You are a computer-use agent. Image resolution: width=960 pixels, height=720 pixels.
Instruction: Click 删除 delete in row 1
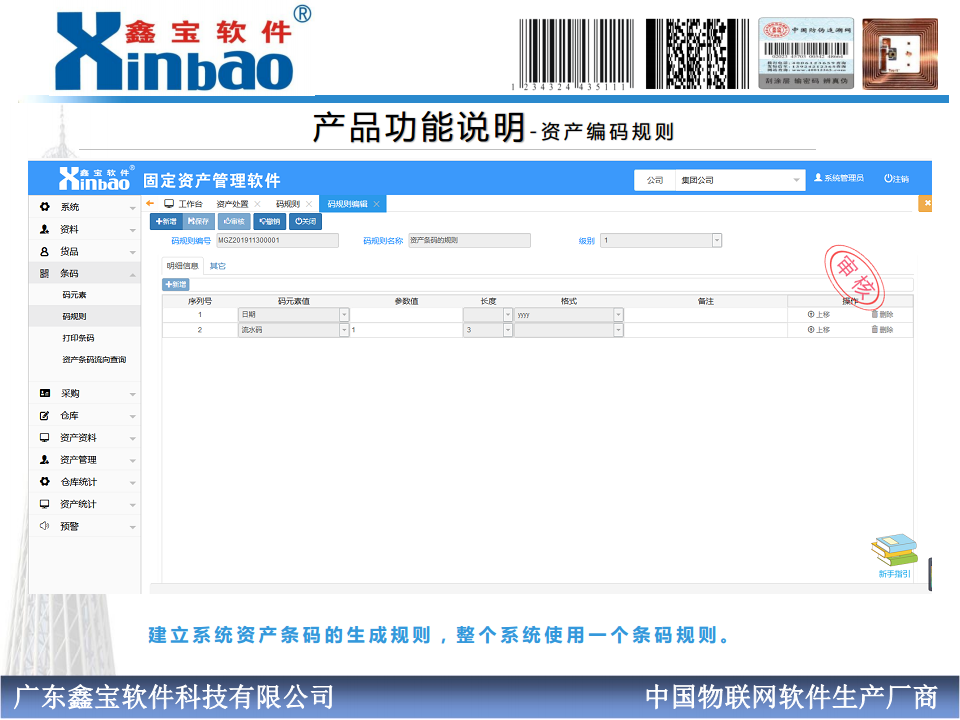click(882, 315)
